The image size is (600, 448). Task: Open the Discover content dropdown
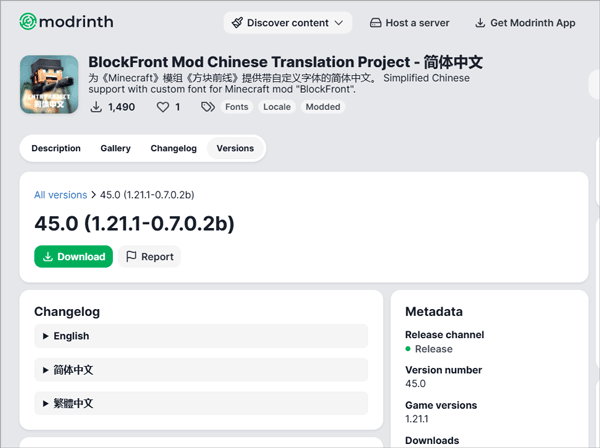click(x=287, y=23)
